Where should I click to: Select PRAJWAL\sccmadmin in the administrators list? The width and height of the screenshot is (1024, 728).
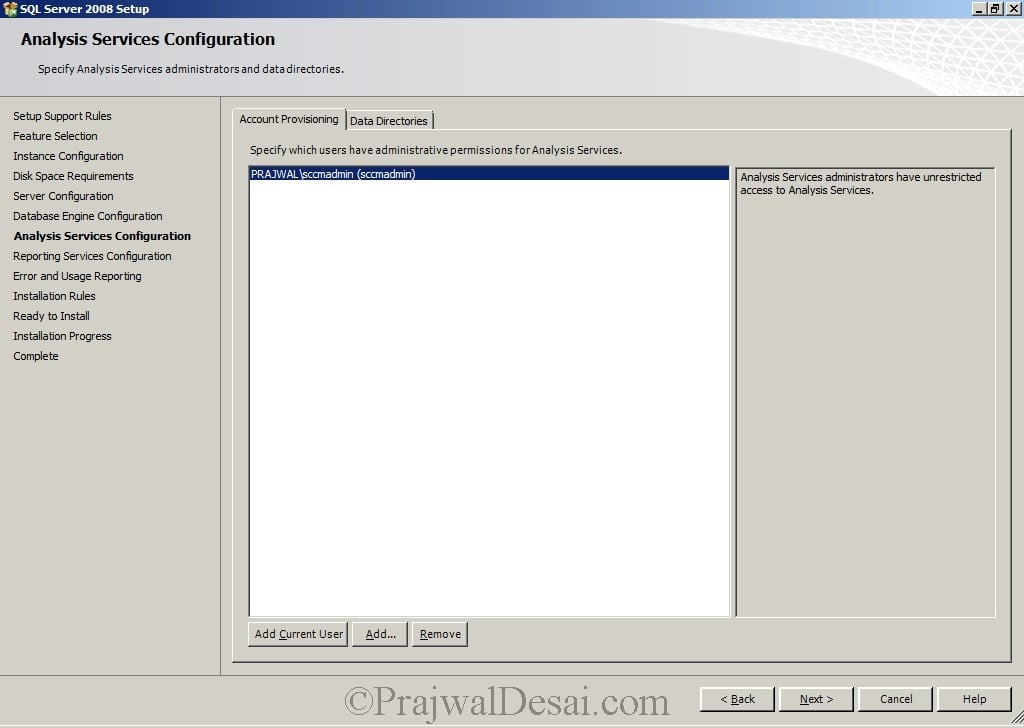pos(488,174)
